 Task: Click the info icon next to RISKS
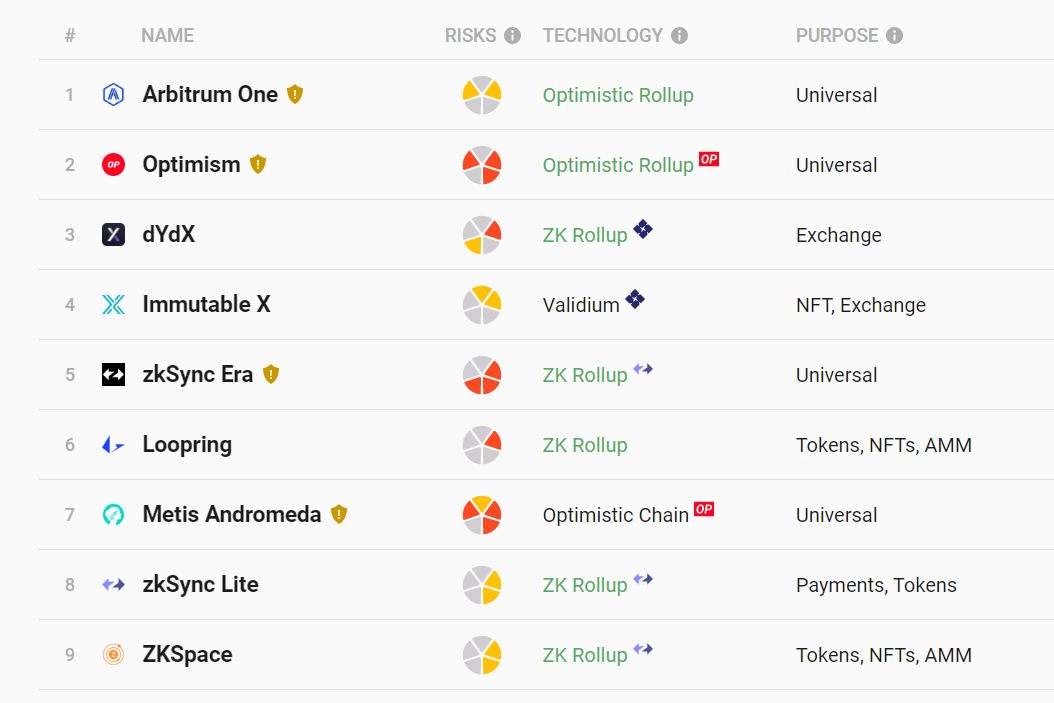pos(512,36)
